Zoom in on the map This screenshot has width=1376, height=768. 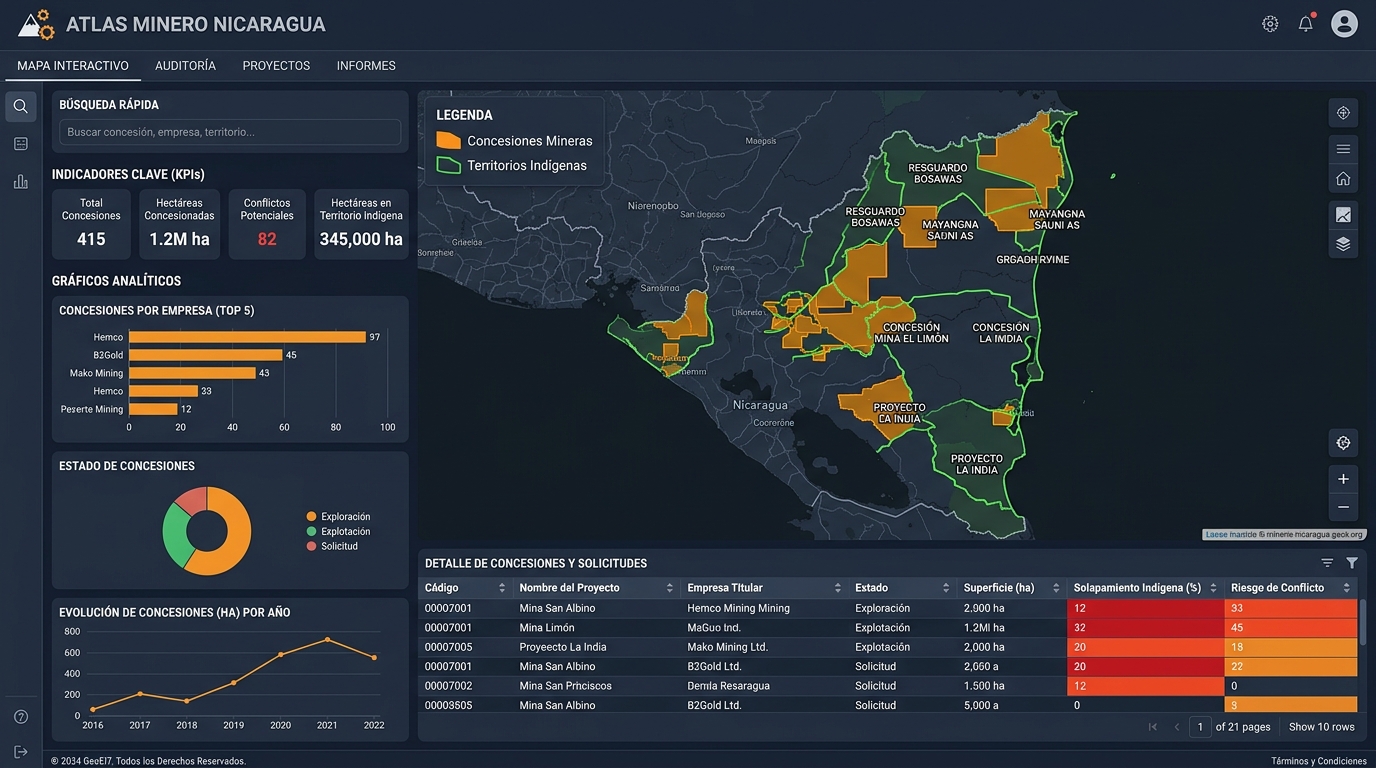1343,479
